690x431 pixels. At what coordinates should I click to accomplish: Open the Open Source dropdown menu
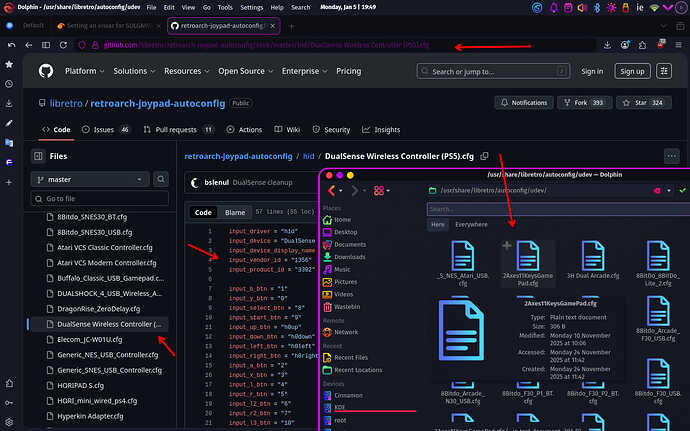click(246, 72)
